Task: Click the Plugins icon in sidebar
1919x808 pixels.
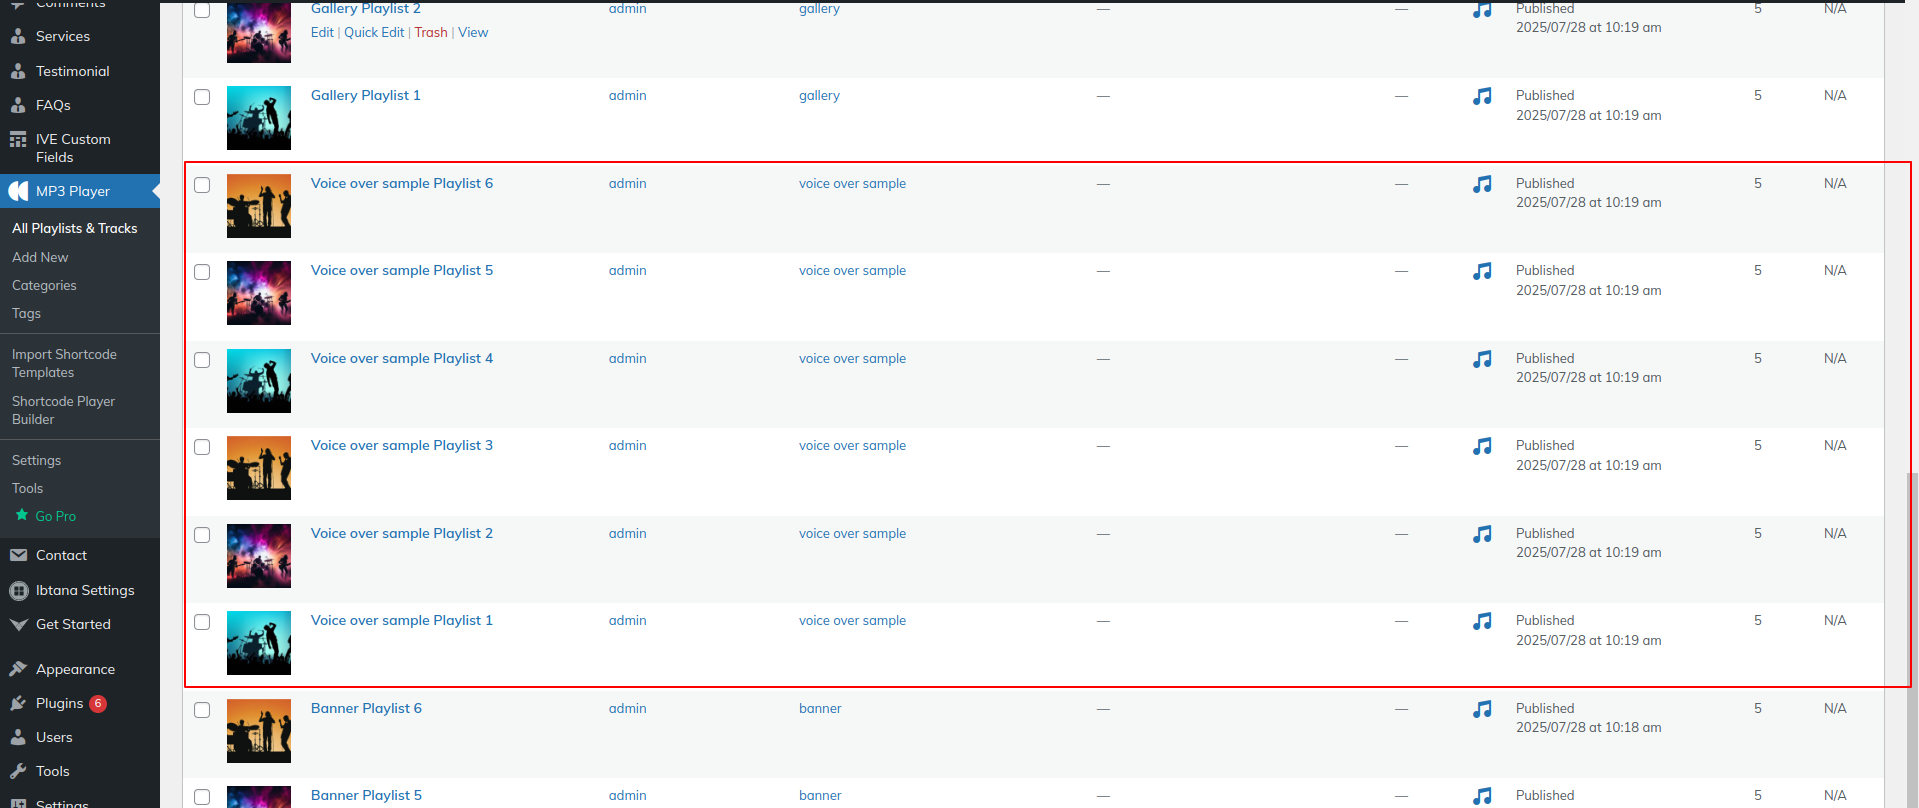Action: pyautogui.click(x=18, y=703)
